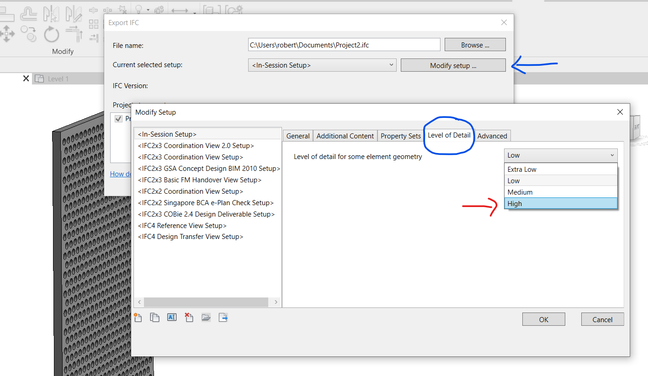Click the Array grid icon
Image resolution: width=648 pixels, height=376 pixels.
coord(93,24)
